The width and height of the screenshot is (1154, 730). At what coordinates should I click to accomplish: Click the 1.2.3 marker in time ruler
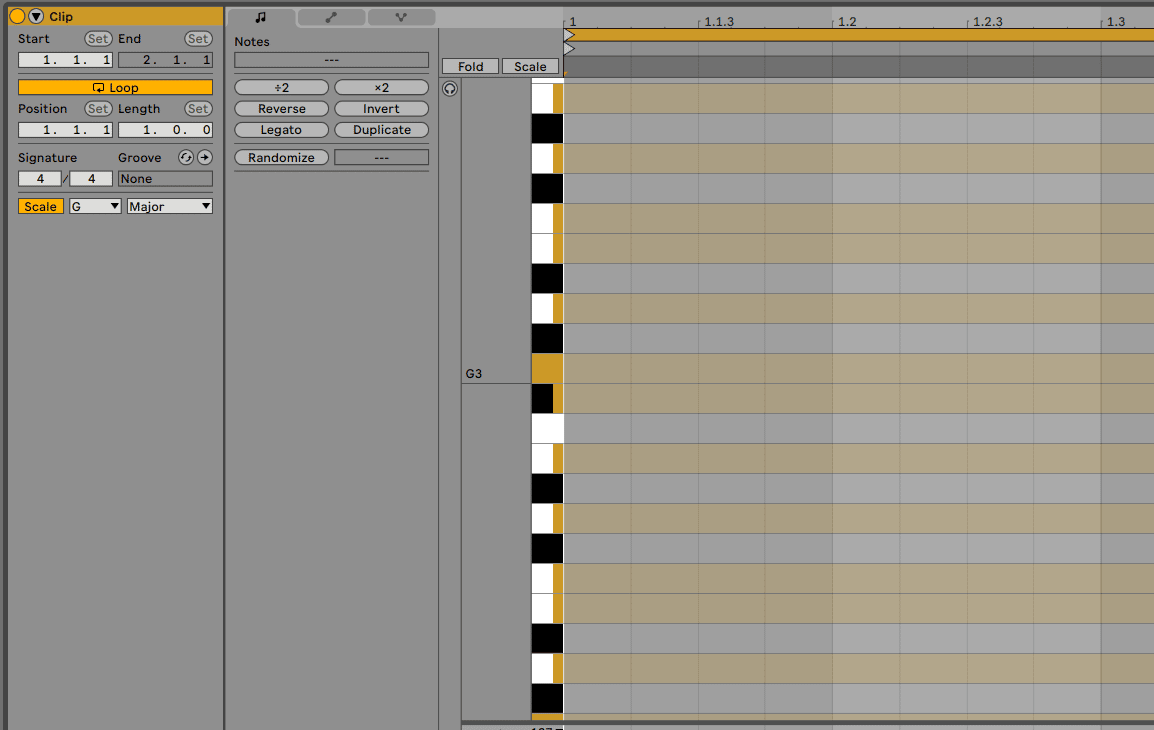pyautogui.click(x=988, y=21)
